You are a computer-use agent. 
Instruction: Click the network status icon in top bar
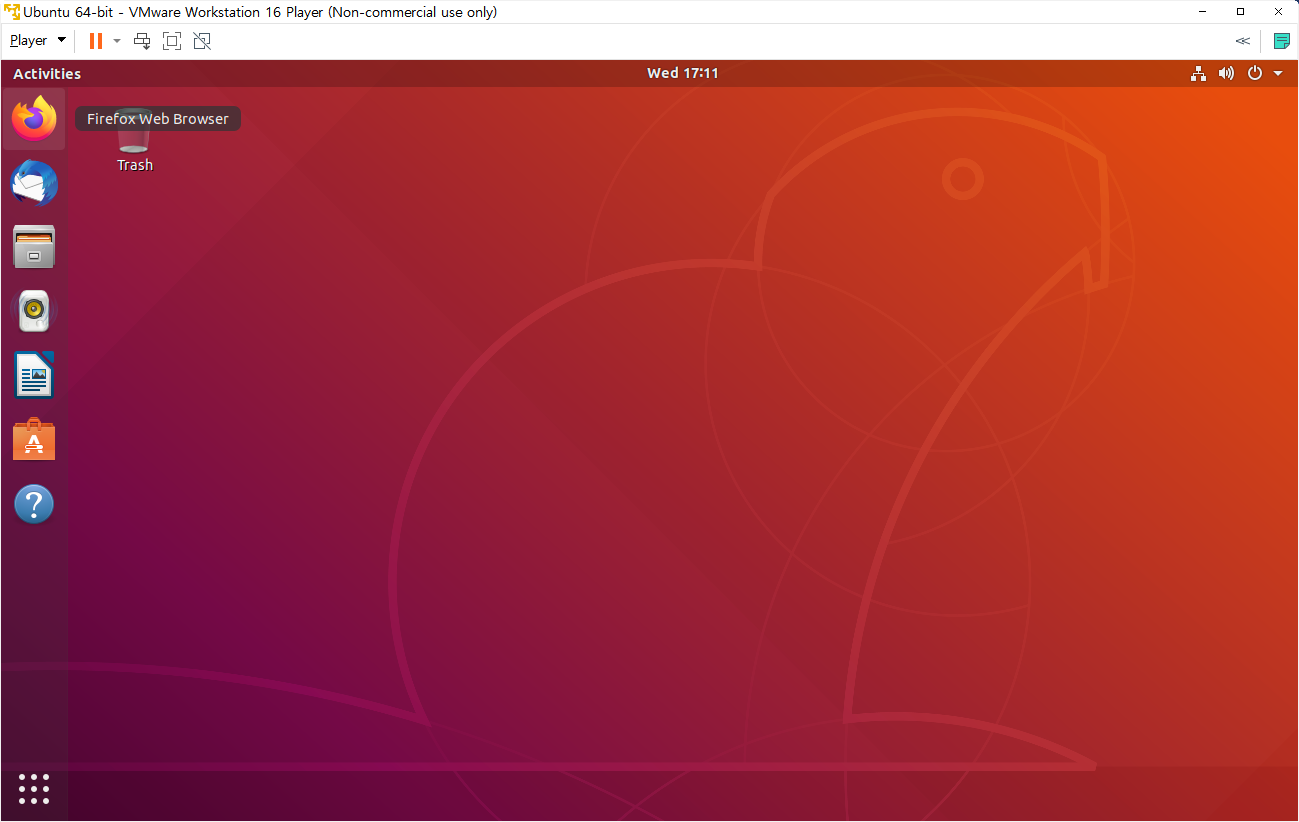coord(1198,73)
